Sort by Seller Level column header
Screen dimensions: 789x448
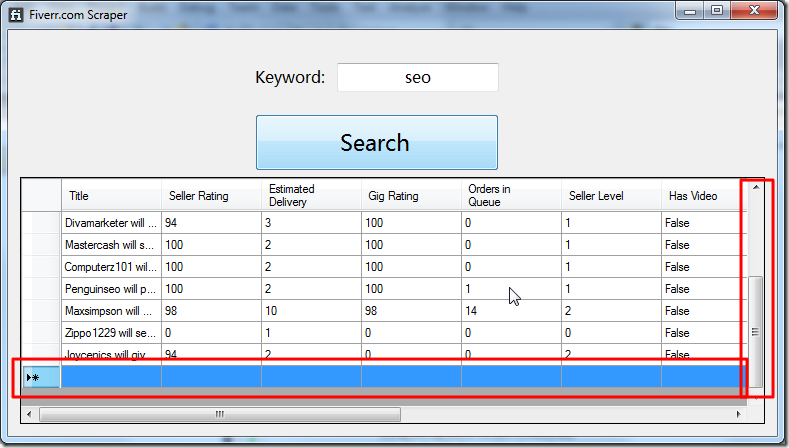[611, 195]
